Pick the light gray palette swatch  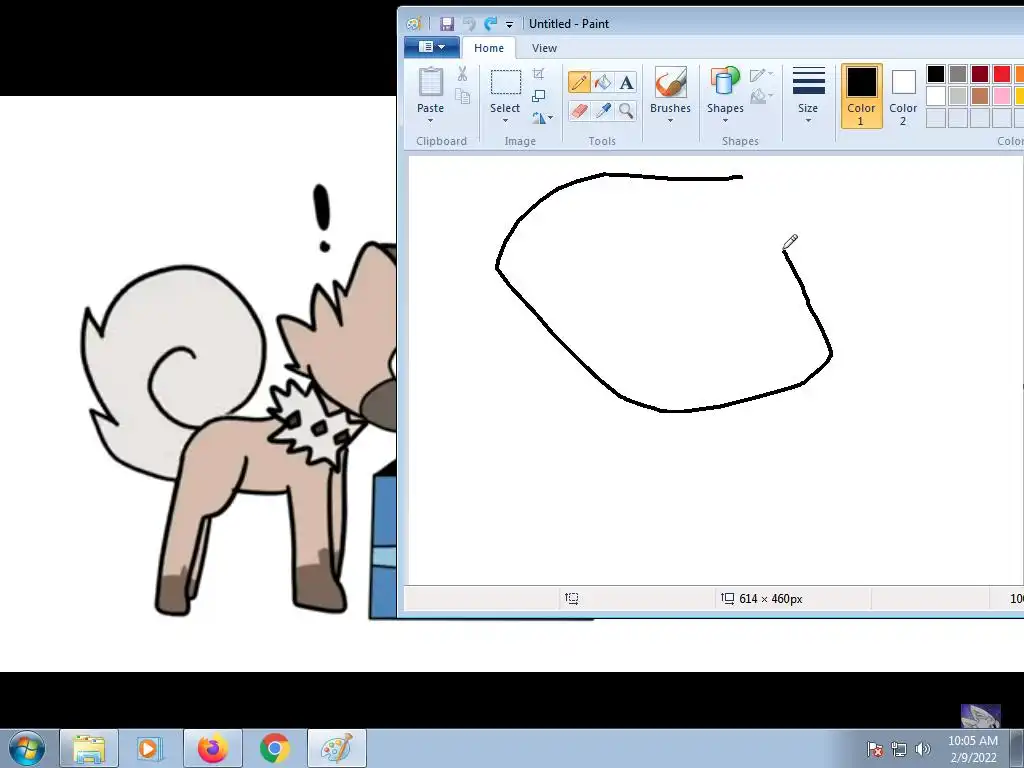[958, 96]
